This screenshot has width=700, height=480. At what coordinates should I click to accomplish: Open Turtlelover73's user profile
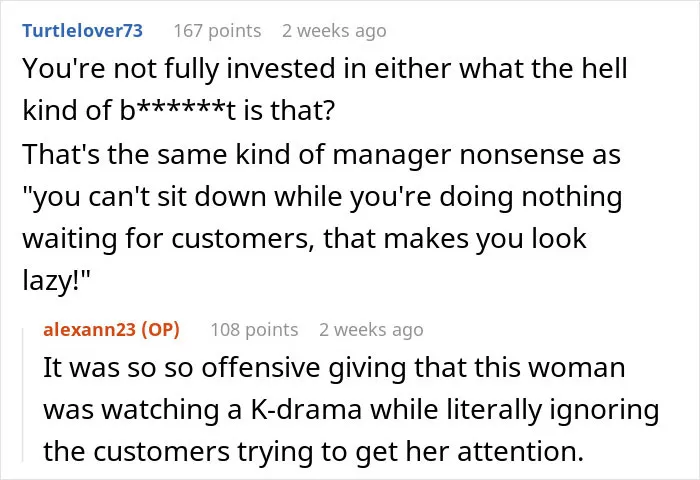tap(82, 31)
